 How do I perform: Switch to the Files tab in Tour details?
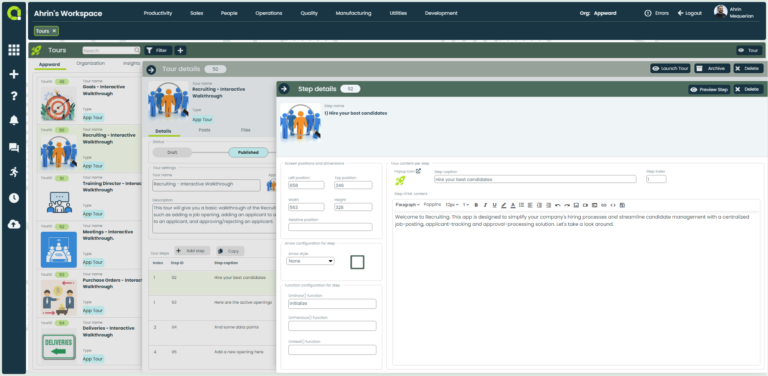(x=245, y=130)
